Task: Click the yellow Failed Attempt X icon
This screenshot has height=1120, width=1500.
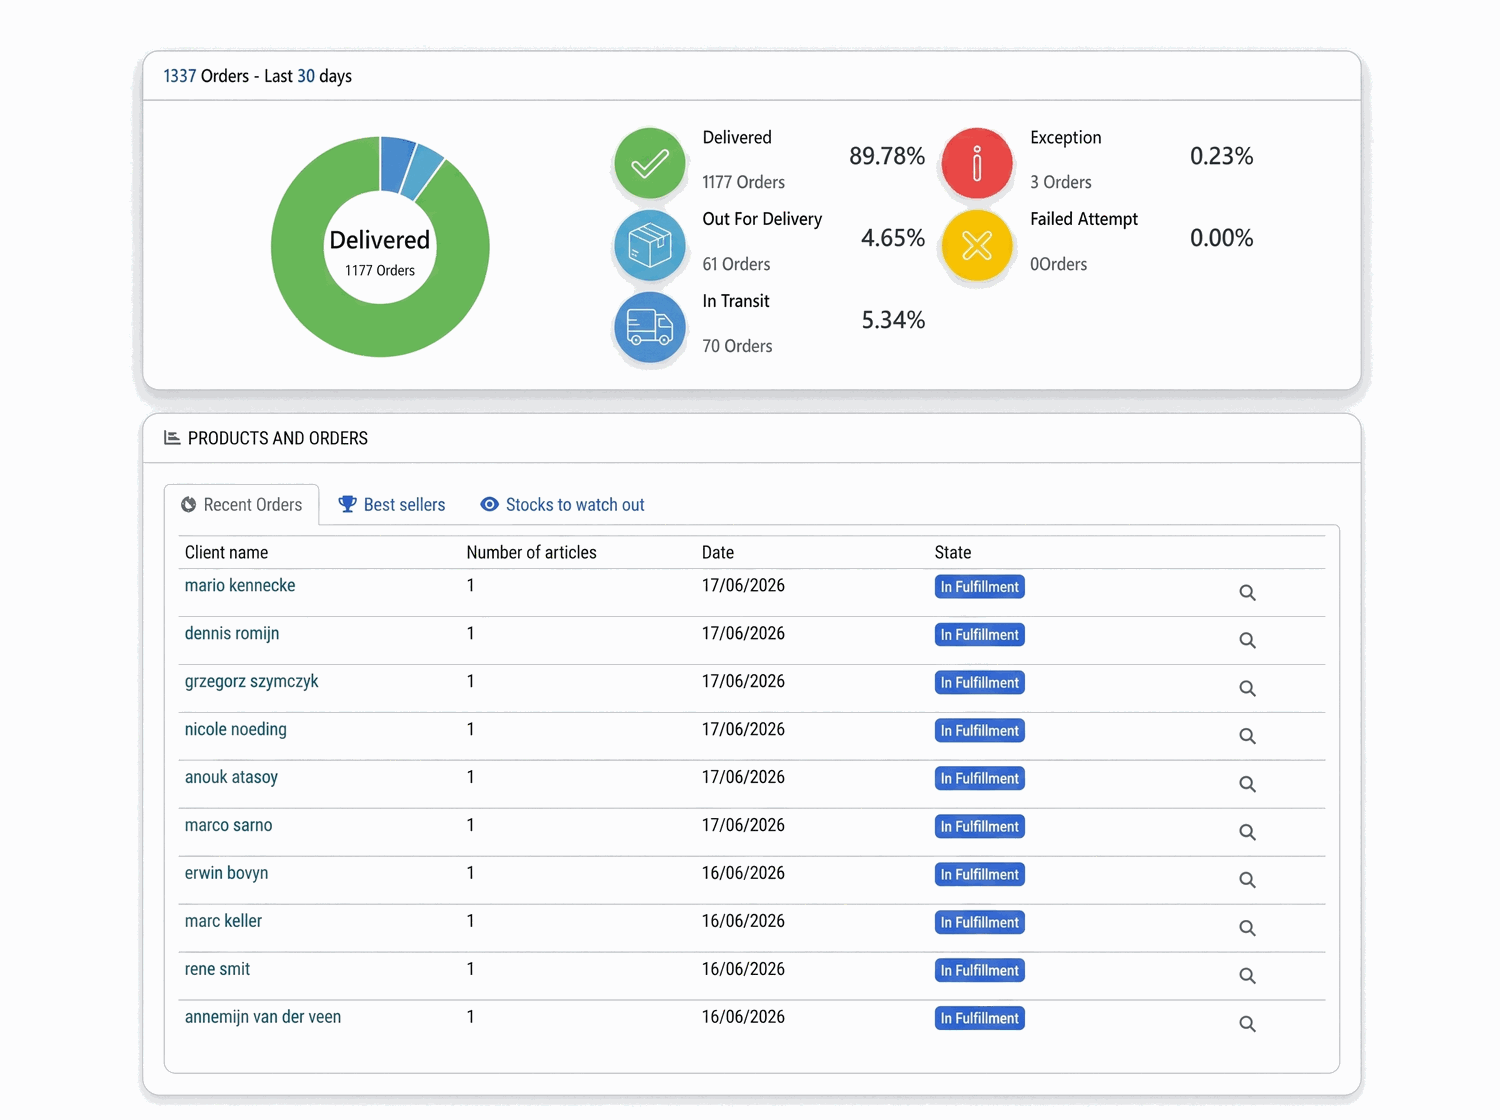Action: coord(977,245)
